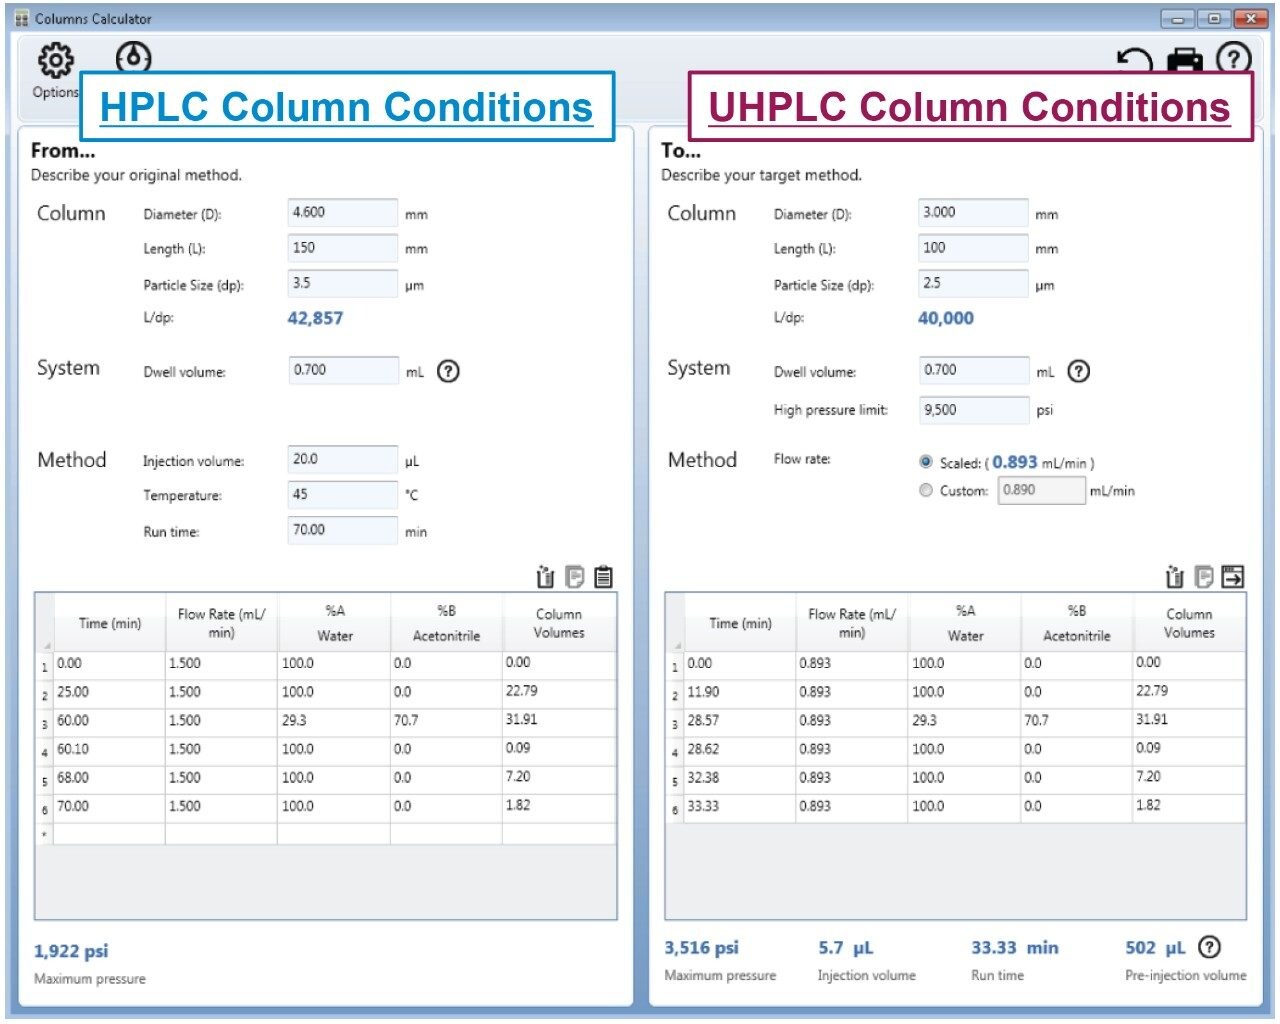Click the clear-table trash icon in the From panel
The width and height of the screenshot is (1280, 1024).
(545, 577)
